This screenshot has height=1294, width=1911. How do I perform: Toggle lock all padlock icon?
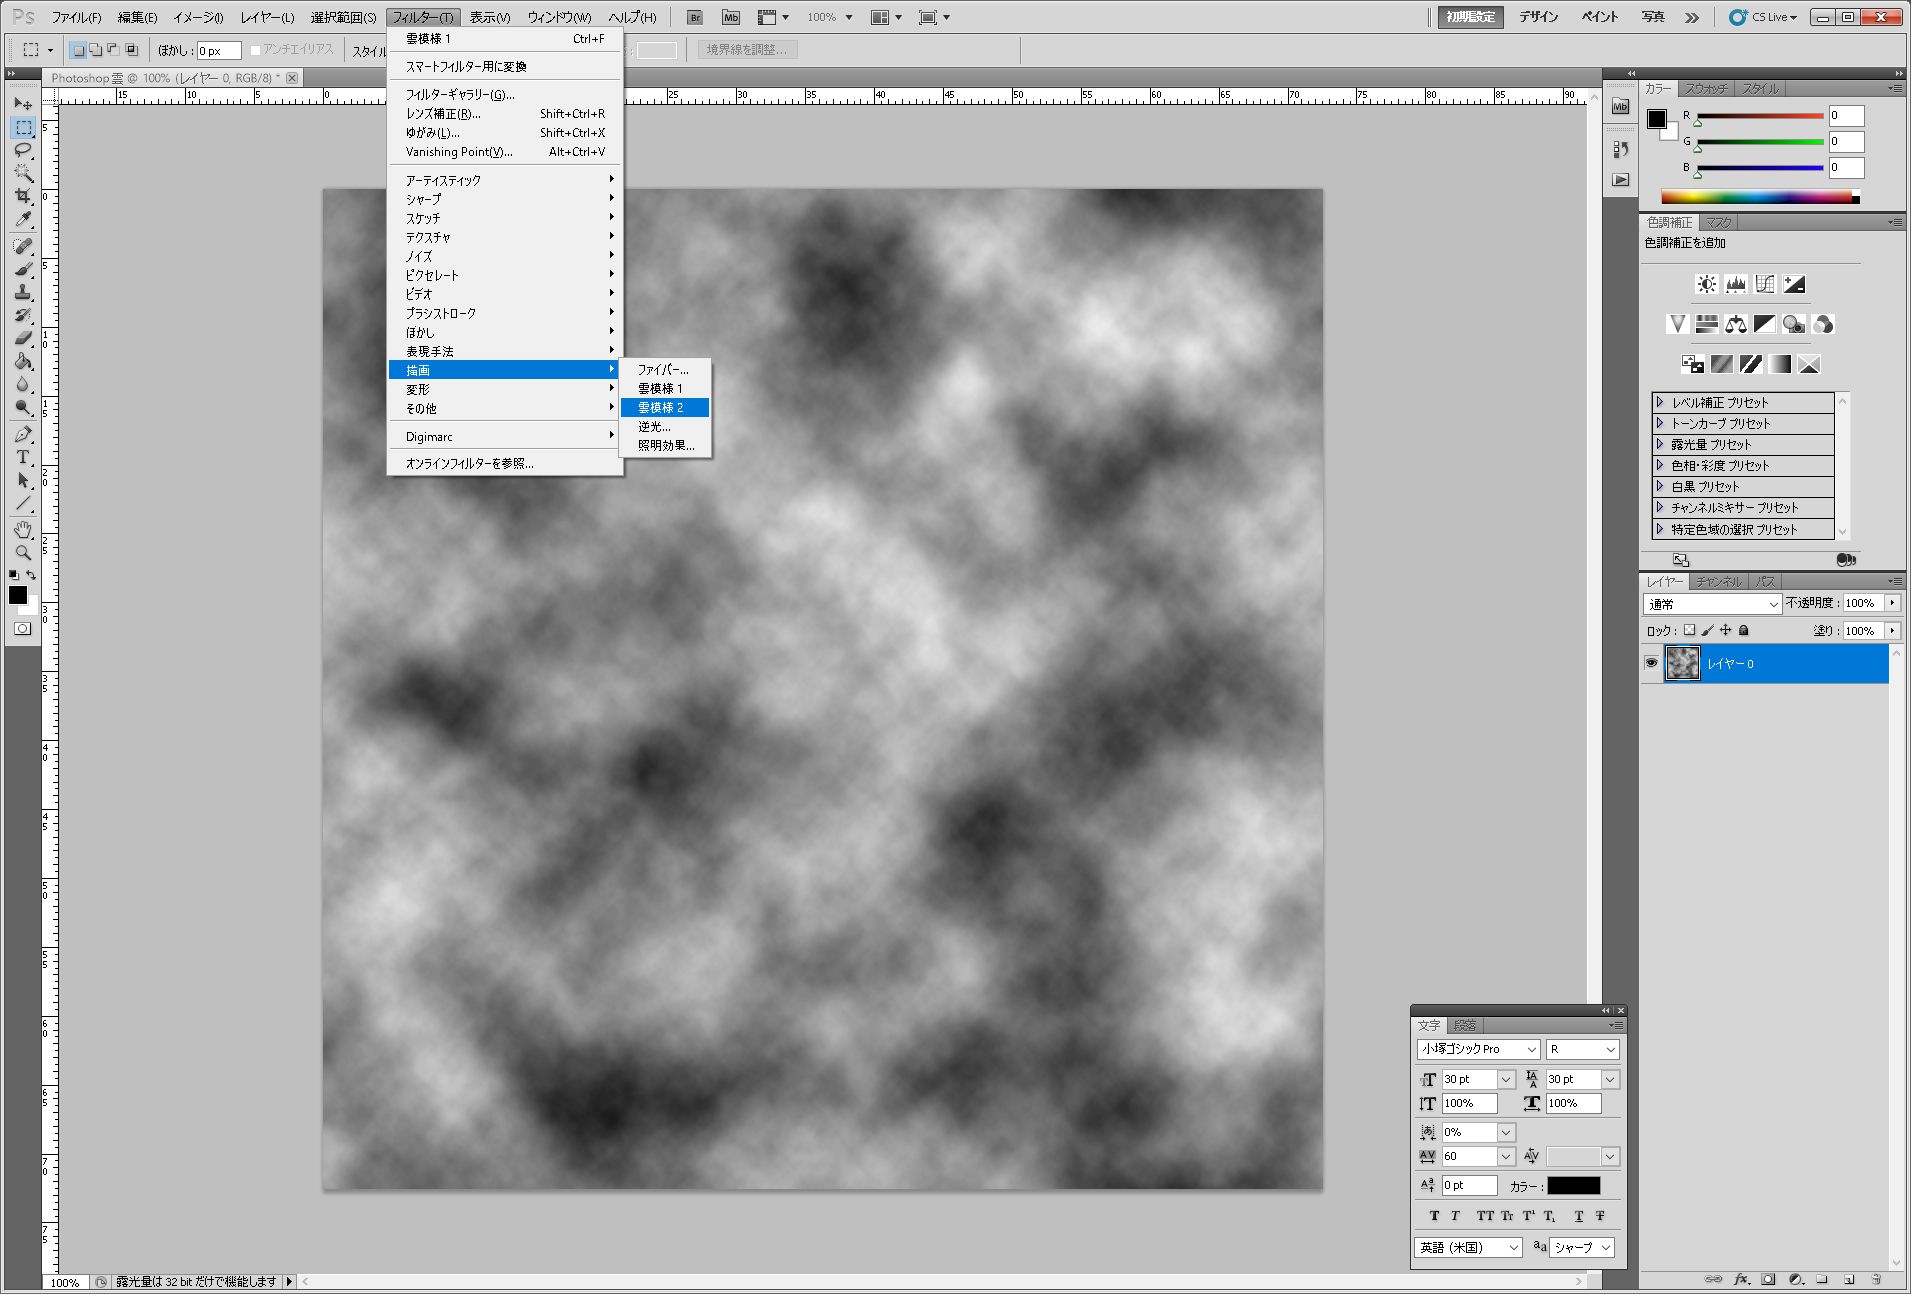pyautogui.click(x=1744, y=630)
